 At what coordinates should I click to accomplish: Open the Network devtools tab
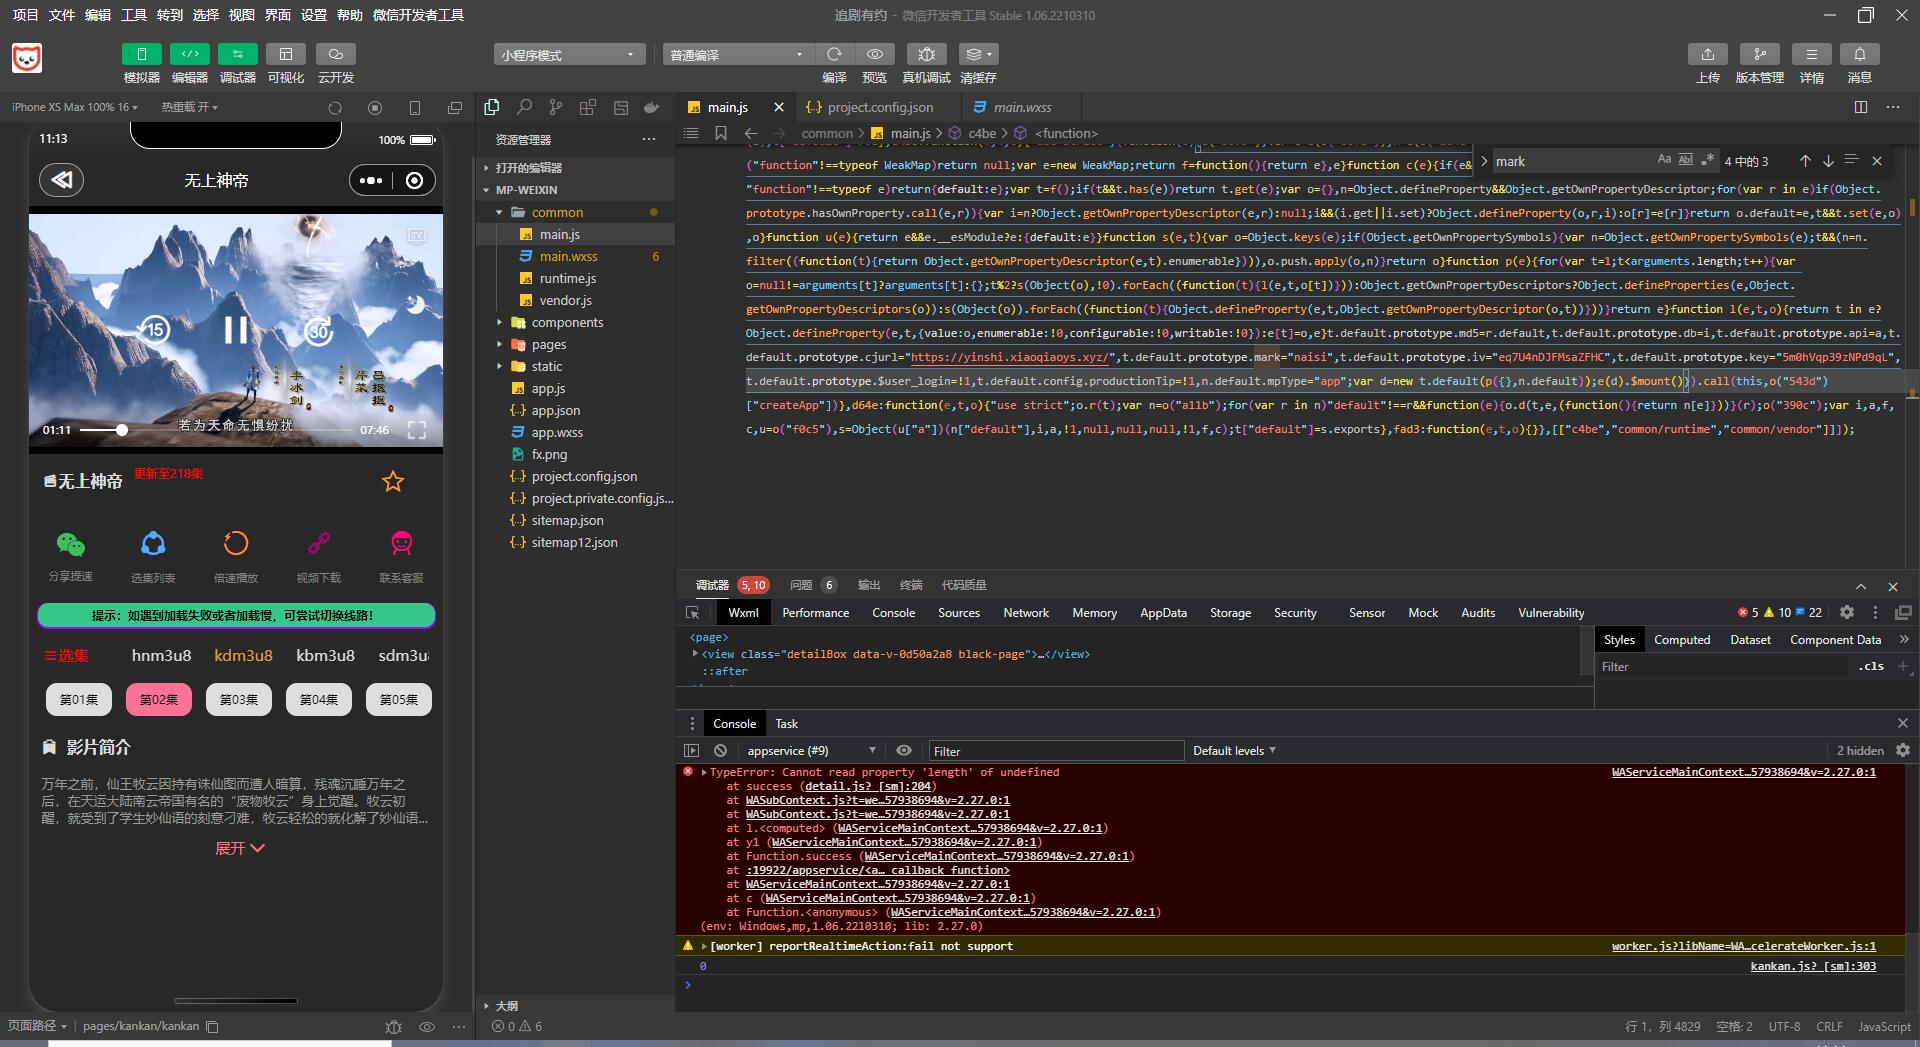coord(1026,613)
